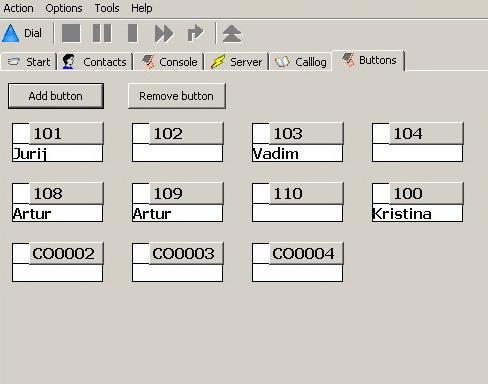Click the name field showing Kristina
The image size is (488, 384).
coord(417,213)
